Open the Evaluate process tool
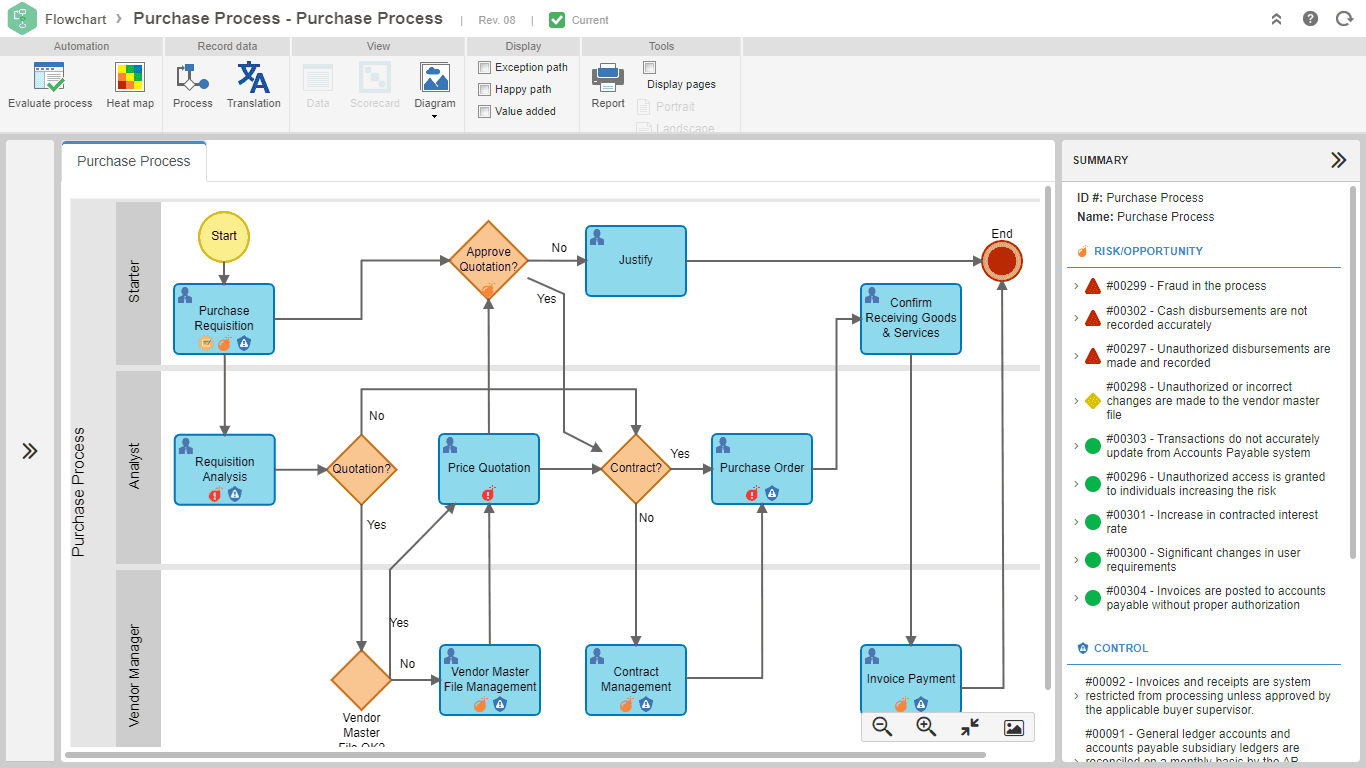Image resolution: width=1366 pixels, height=768 pixels. (x=50, y=86)
